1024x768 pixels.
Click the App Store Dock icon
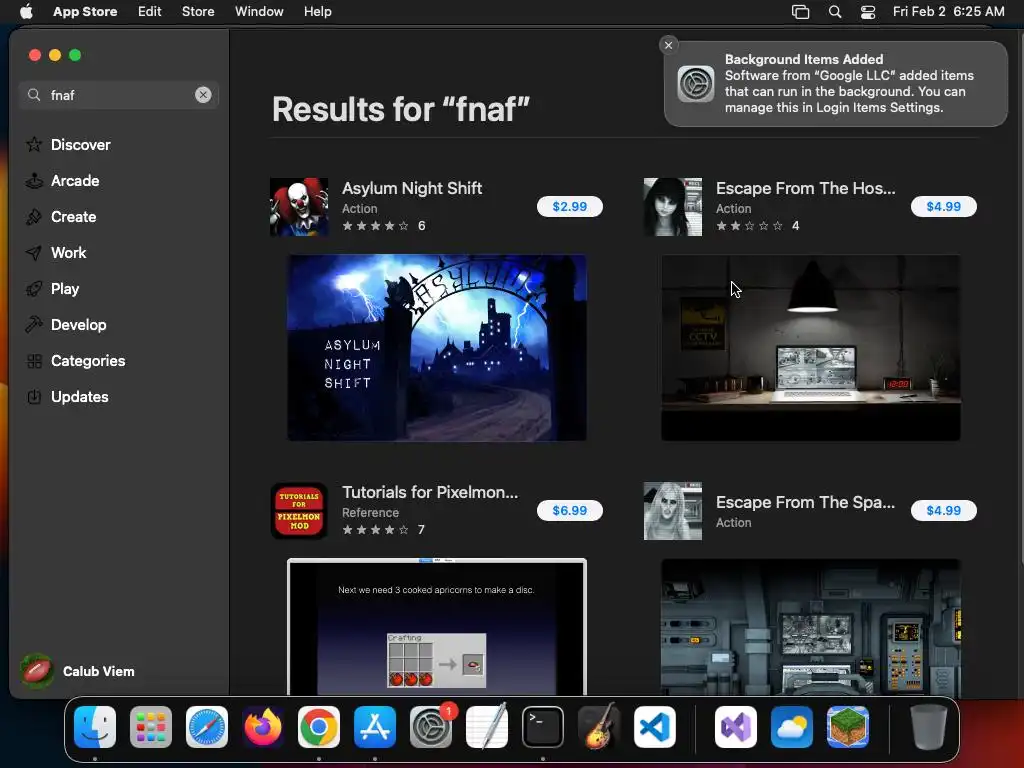point(375,727)
